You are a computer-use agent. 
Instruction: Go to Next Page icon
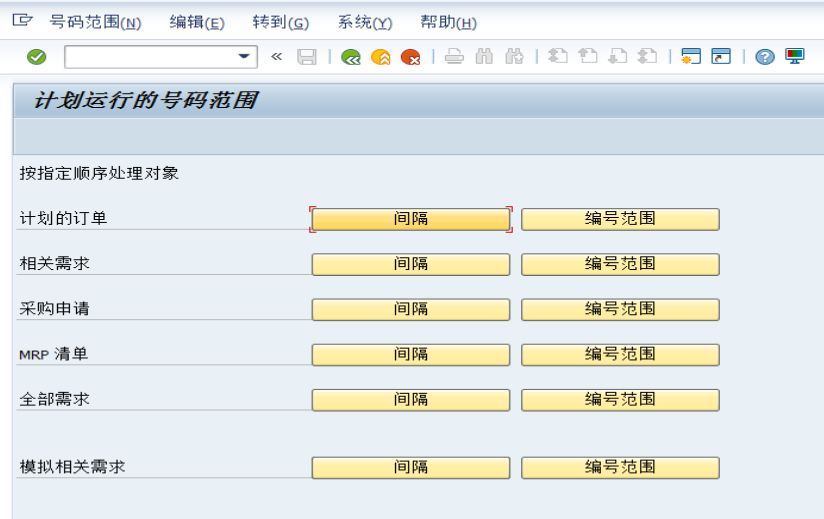pyautogui.click(x=617, y=56)
